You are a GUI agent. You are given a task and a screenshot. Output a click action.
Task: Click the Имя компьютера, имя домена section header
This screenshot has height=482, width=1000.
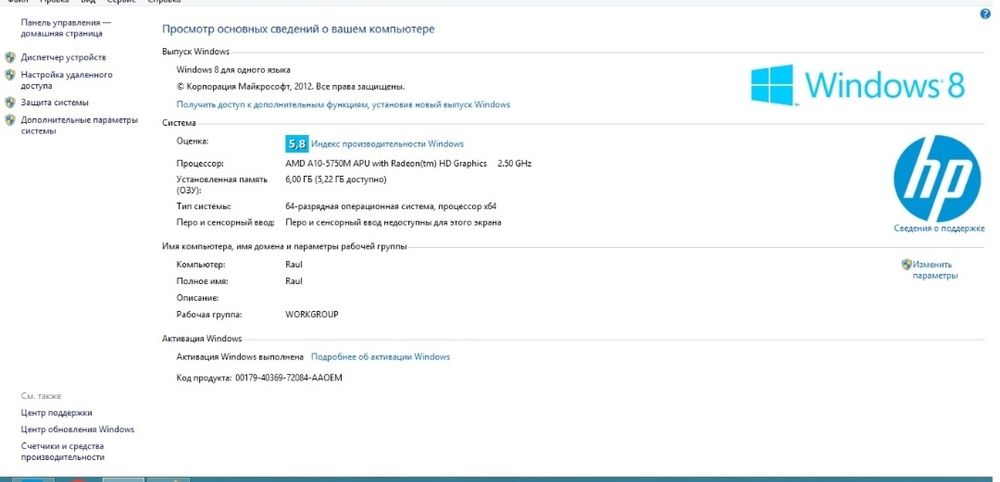pos(284,247)
